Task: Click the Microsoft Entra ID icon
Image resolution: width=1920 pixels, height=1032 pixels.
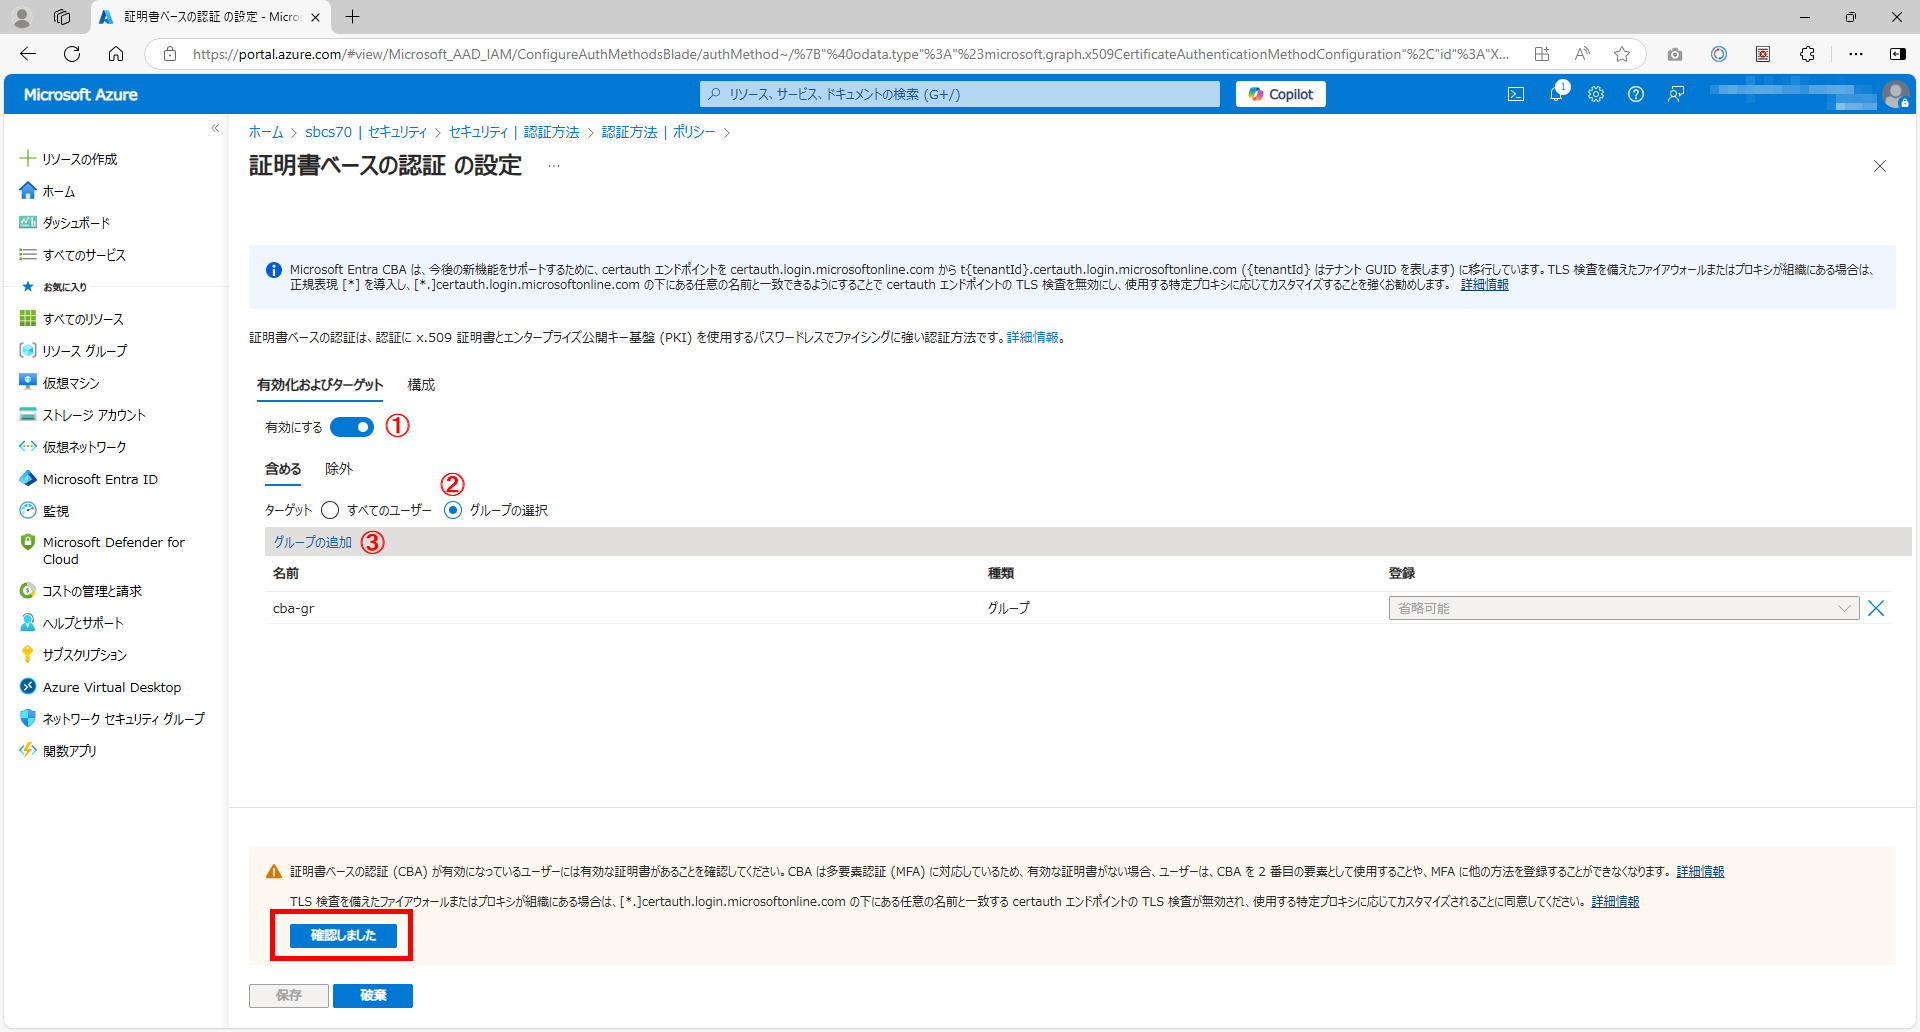Action: [x=28, y=478]
